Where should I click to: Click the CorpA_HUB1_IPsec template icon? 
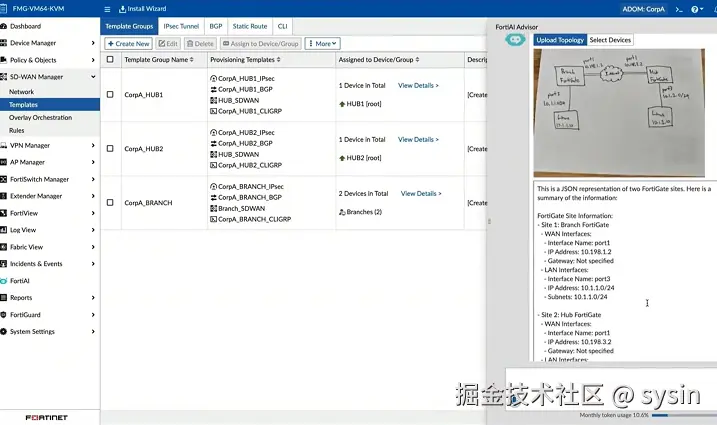pos(213,79)
